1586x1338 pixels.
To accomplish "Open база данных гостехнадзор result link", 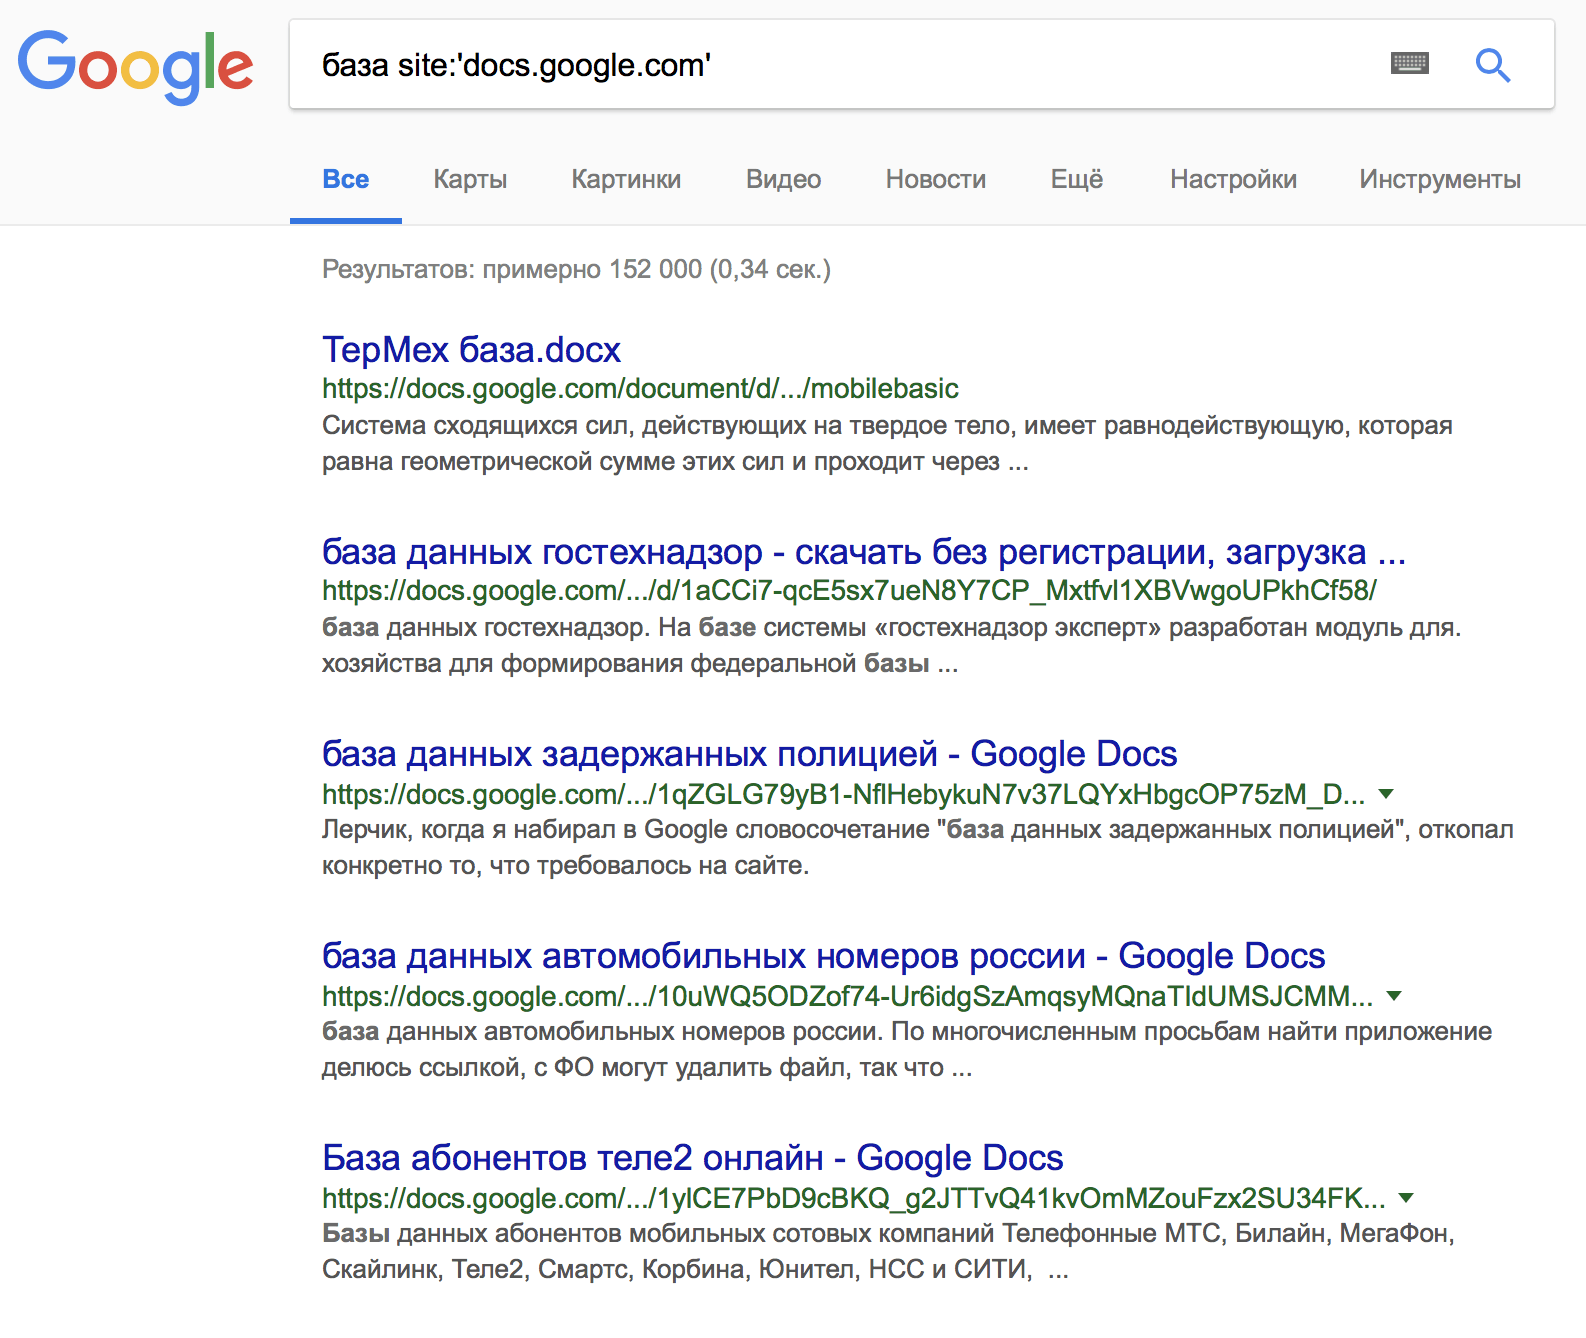I will (x=864, y=551).
